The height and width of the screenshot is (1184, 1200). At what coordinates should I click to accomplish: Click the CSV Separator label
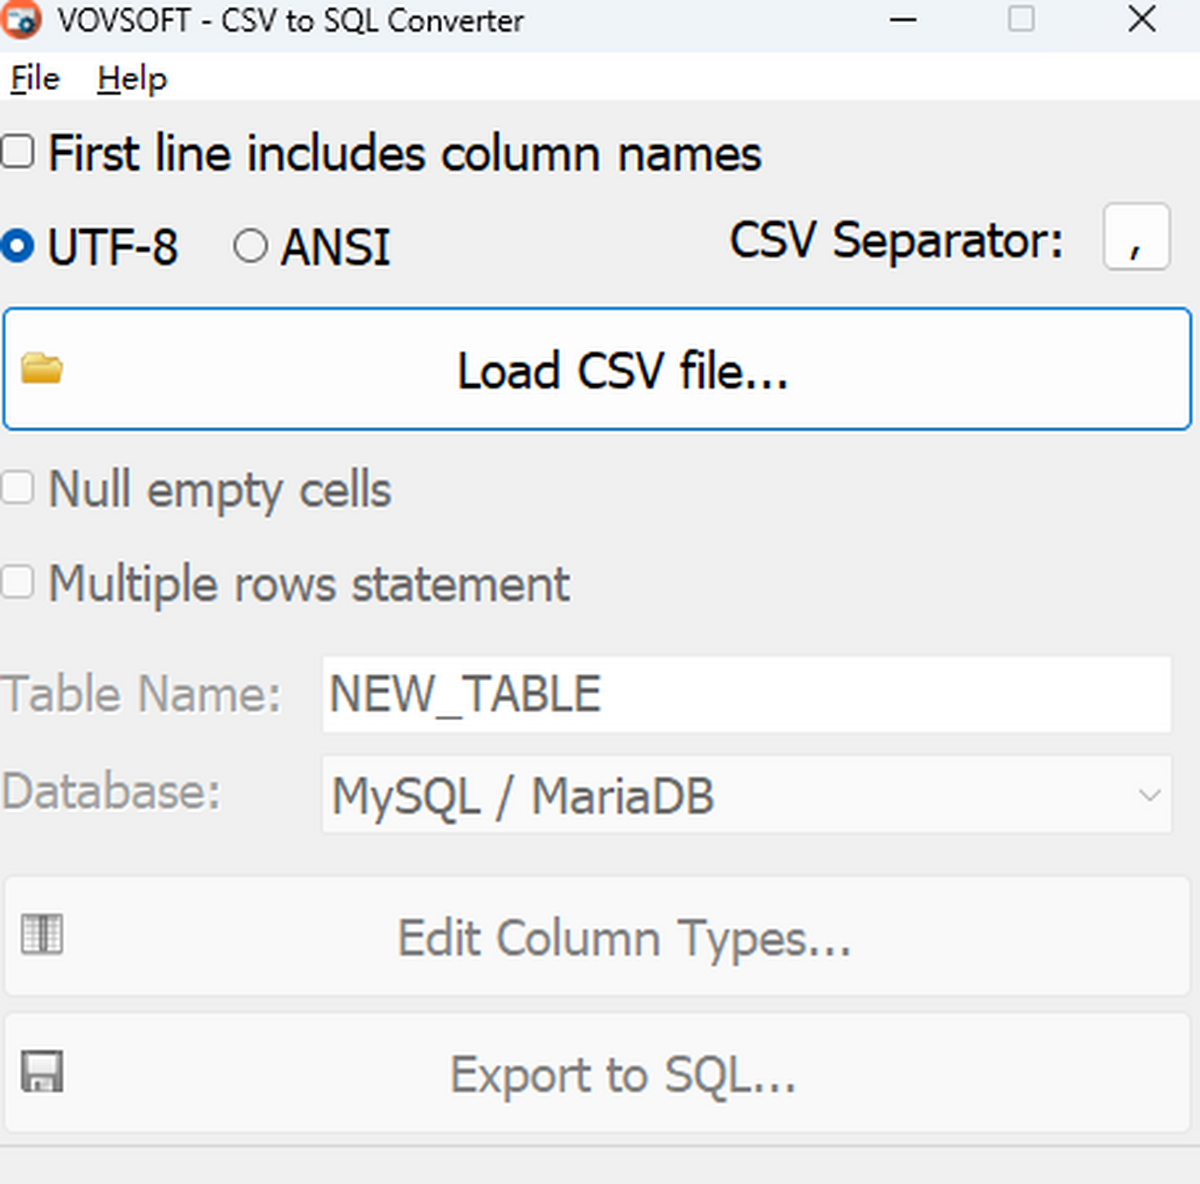tap(896, 240)
